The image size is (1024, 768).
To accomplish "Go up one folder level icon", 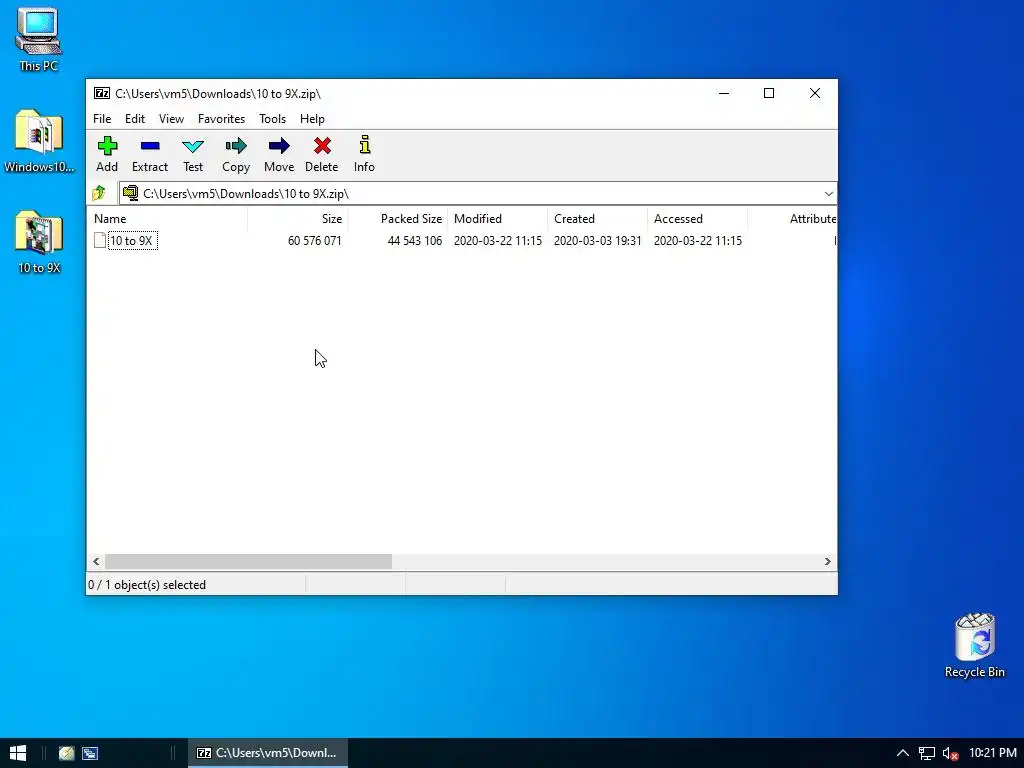I will (x=99, y=193).
